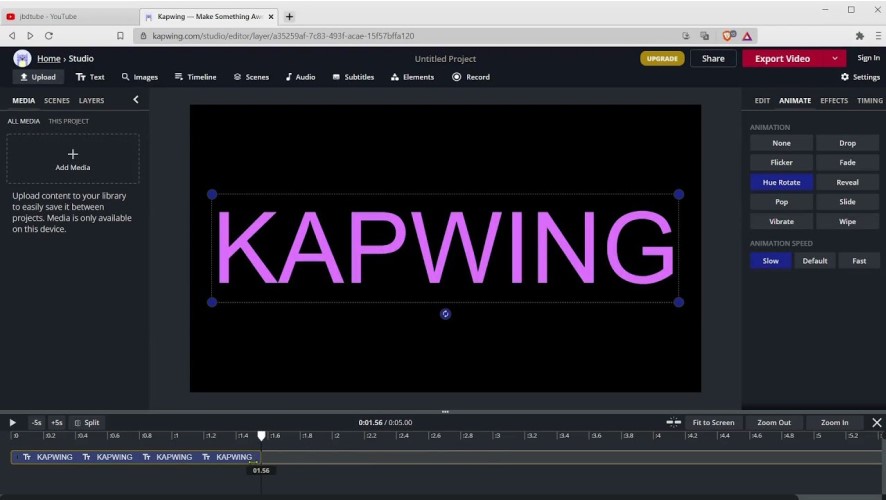Select None animation
886x500 pixels.
click(781, 143)
